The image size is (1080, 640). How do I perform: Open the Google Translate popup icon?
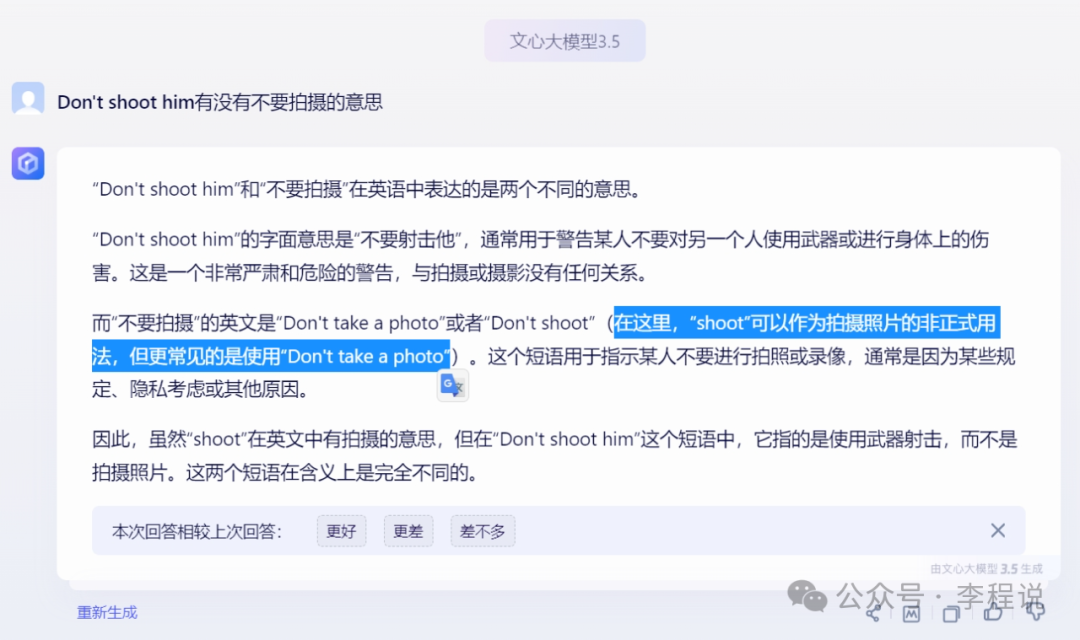(453, 386)
